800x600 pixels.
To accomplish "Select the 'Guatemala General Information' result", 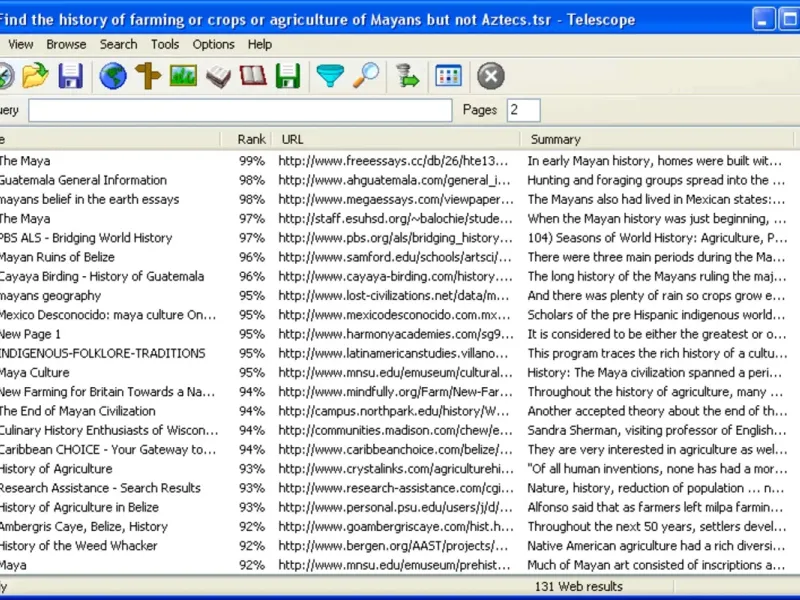I will (400, 180).
